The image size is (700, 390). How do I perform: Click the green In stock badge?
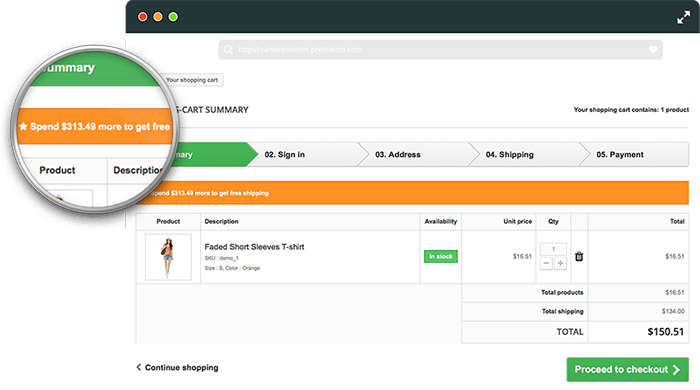click(441, 257)
